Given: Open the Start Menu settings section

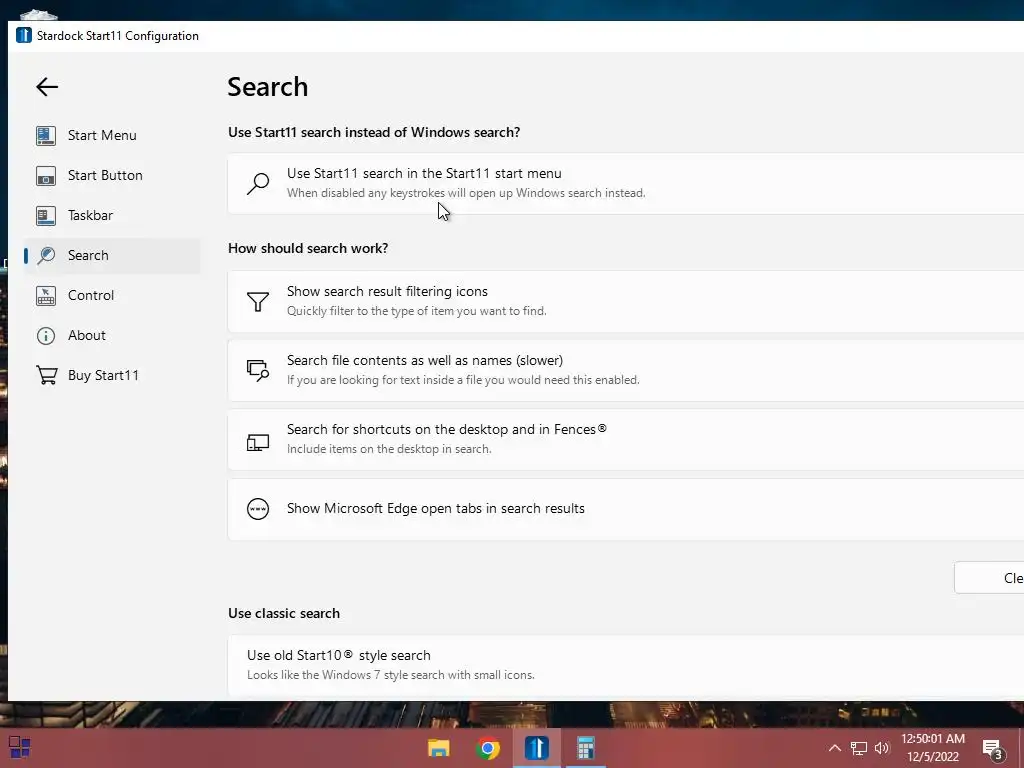Looking at the screenshot, I should (112, 135).
